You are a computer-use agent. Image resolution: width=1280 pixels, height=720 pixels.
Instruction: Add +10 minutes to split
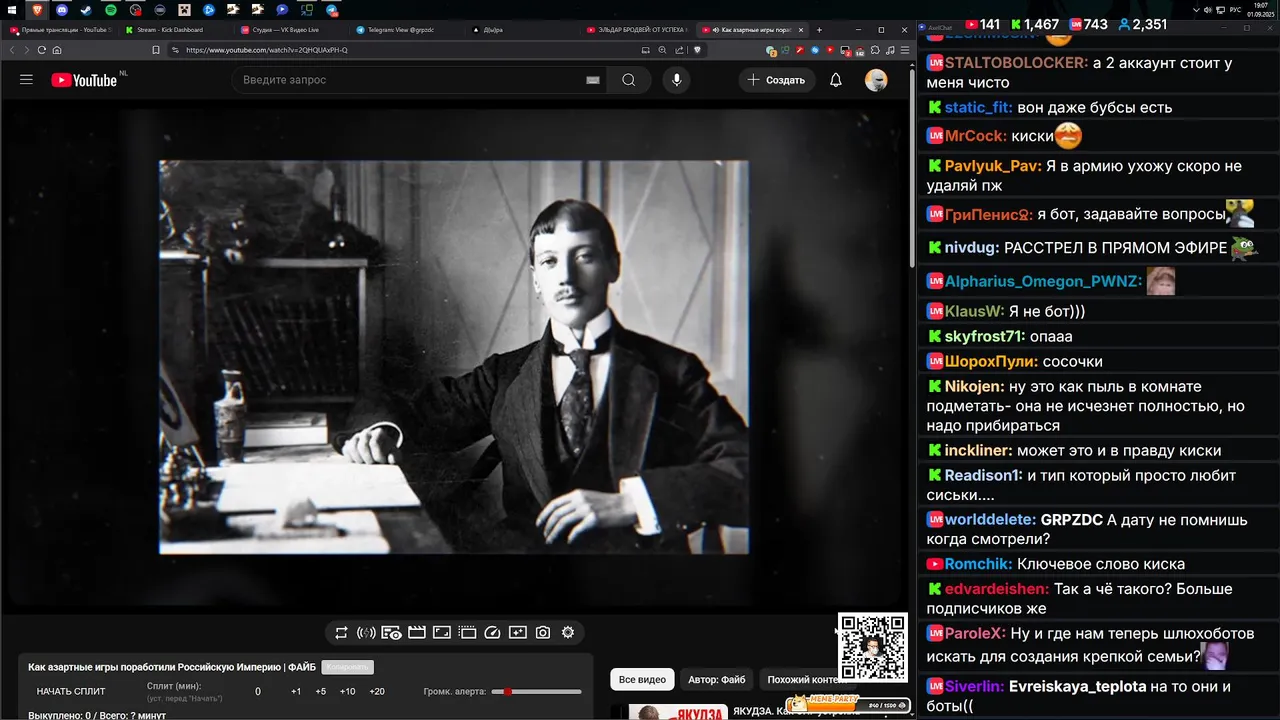click(347, 691)
